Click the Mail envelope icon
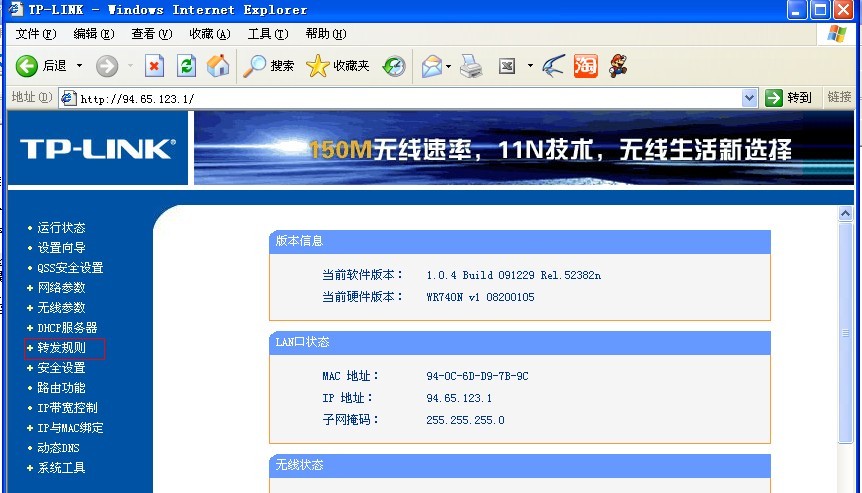Viewport: 862px width, 493px height. click(431, 66)
